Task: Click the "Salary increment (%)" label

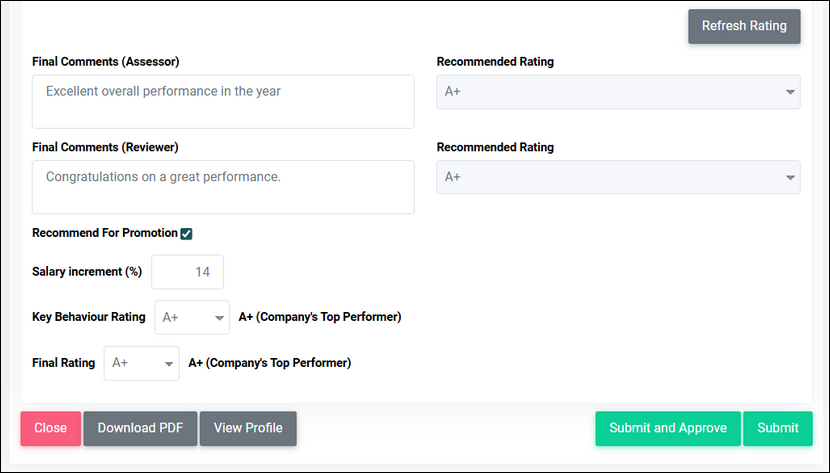Action: coord(87,272)
